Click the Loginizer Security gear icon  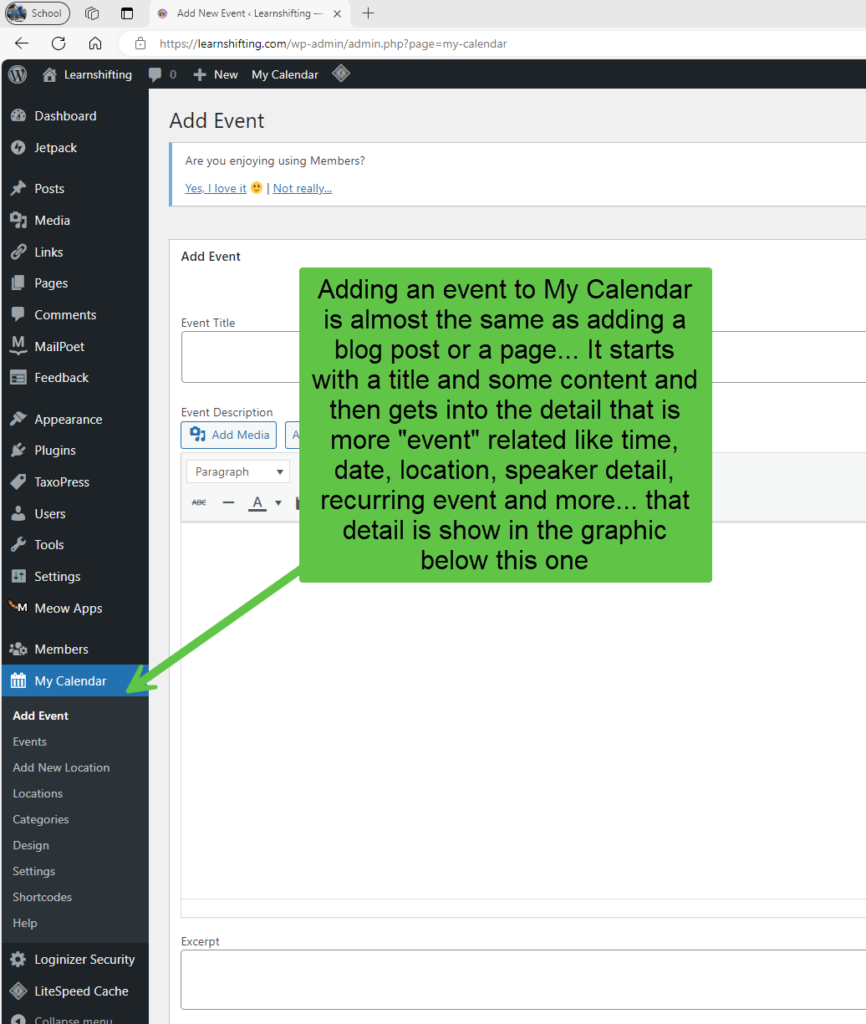pos(18,959)
